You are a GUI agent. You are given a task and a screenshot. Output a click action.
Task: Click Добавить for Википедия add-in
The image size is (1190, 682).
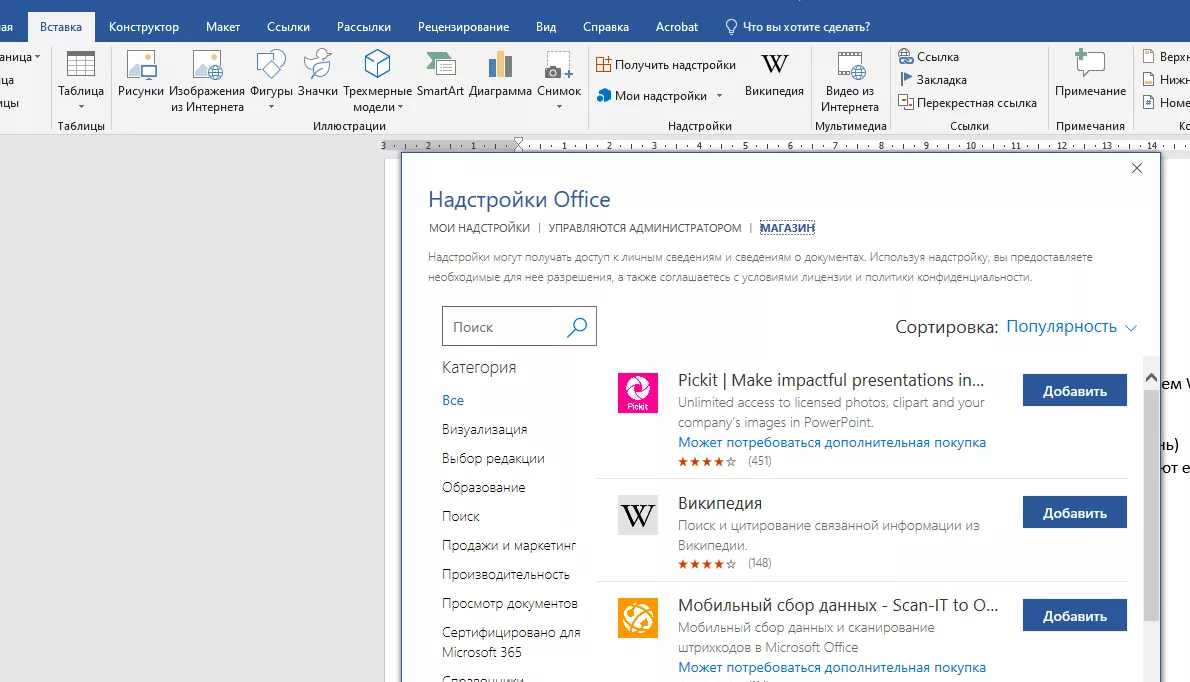[x=1074, y=513]
